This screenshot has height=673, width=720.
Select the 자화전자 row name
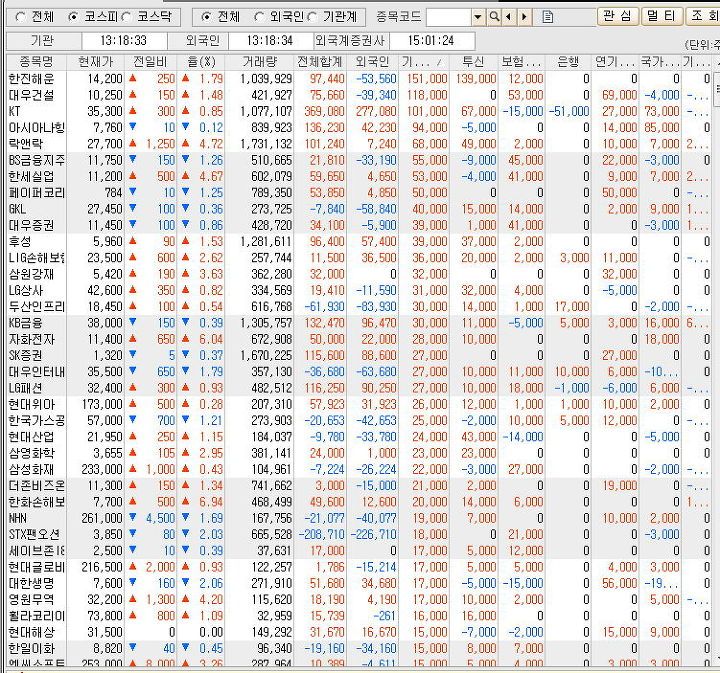(32, 339)
